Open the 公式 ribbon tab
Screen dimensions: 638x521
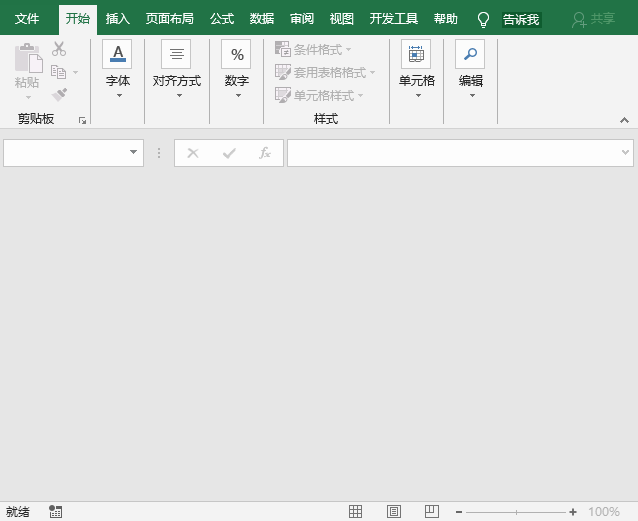222,19
